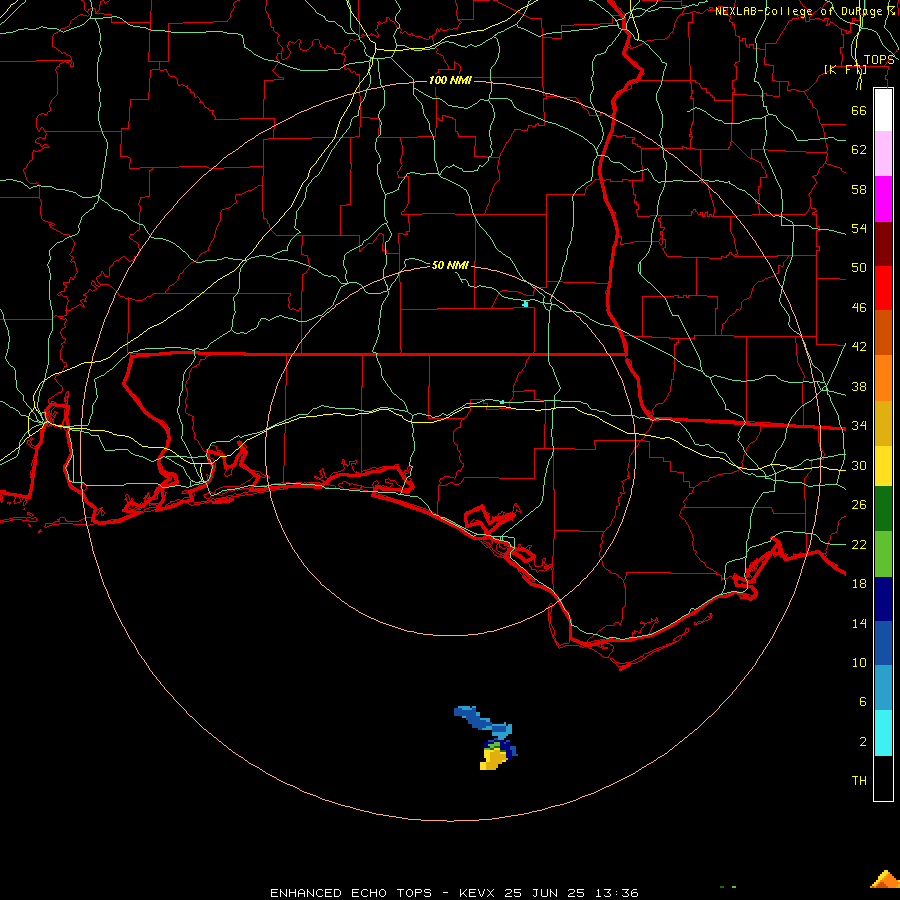The height and width of the screenshot is (900, 900).
Task: Click the '62' legend value
Action: point(859,150)
